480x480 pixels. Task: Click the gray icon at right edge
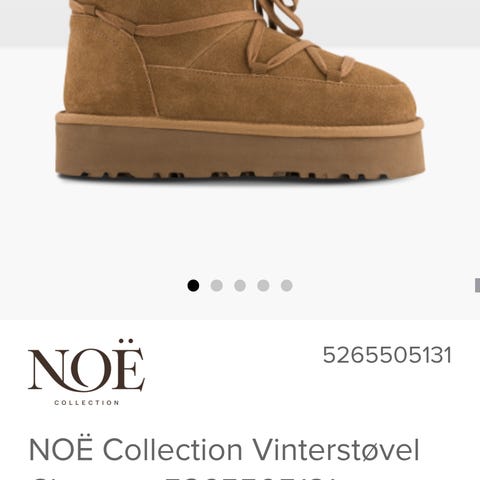pyautogui.click(x=477, y=285)
